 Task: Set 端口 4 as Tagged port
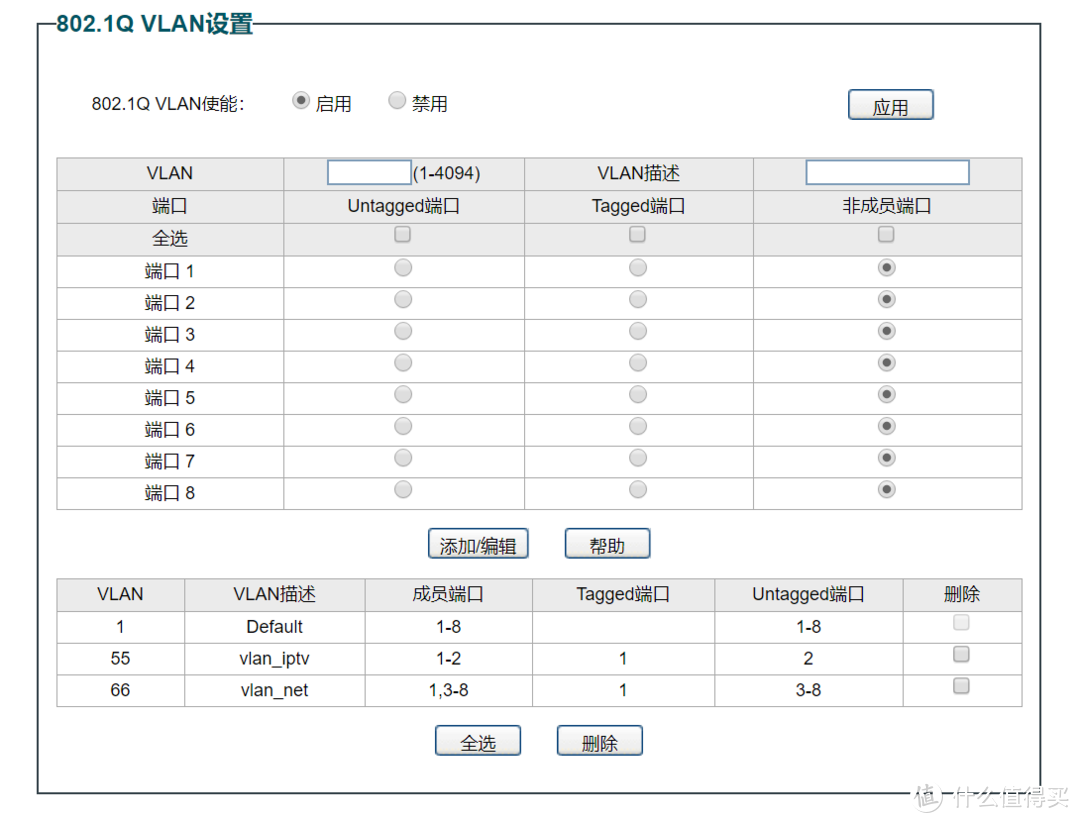point(638,363)
